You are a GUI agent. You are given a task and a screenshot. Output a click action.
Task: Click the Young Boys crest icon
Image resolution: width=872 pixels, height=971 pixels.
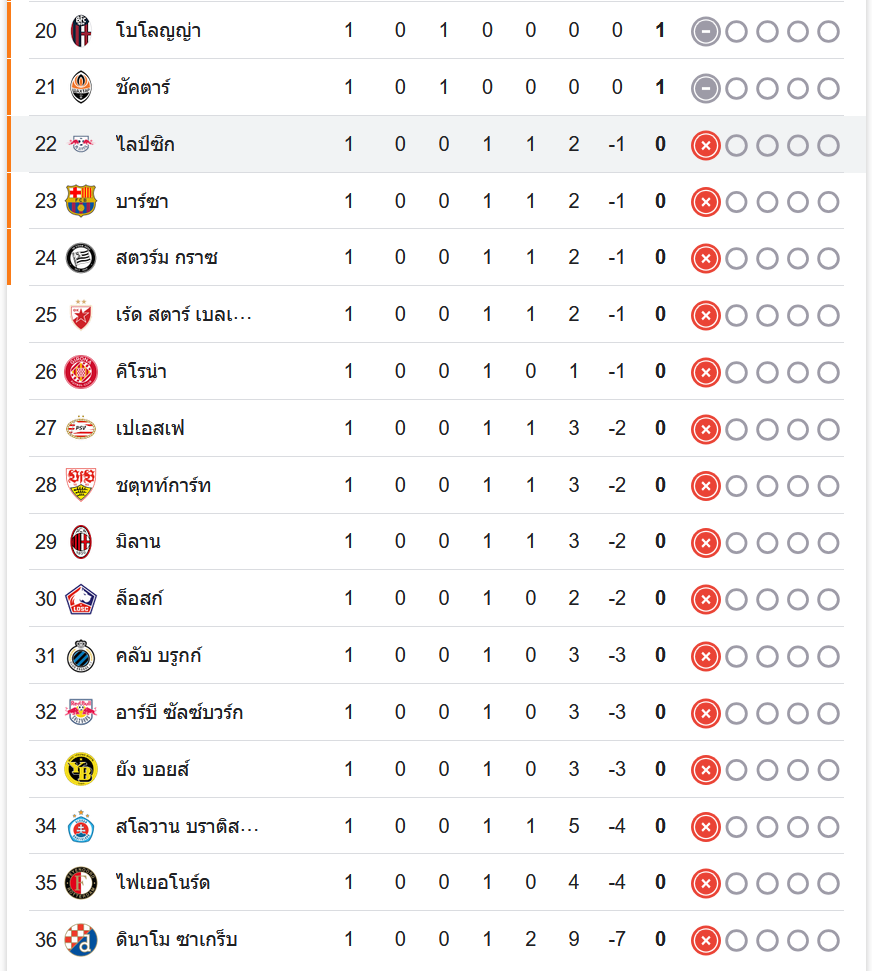coord(81,769)
